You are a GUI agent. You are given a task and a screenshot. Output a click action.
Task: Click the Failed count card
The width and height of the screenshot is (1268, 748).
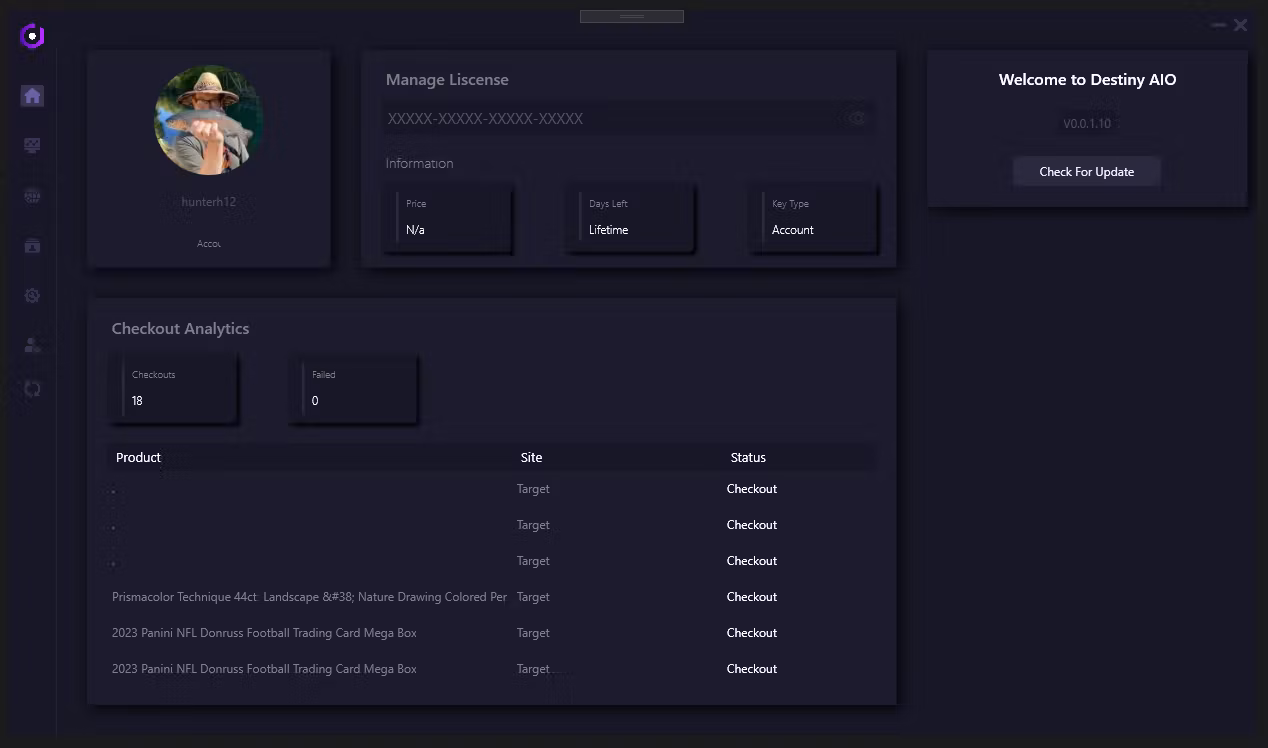(354, 388)
